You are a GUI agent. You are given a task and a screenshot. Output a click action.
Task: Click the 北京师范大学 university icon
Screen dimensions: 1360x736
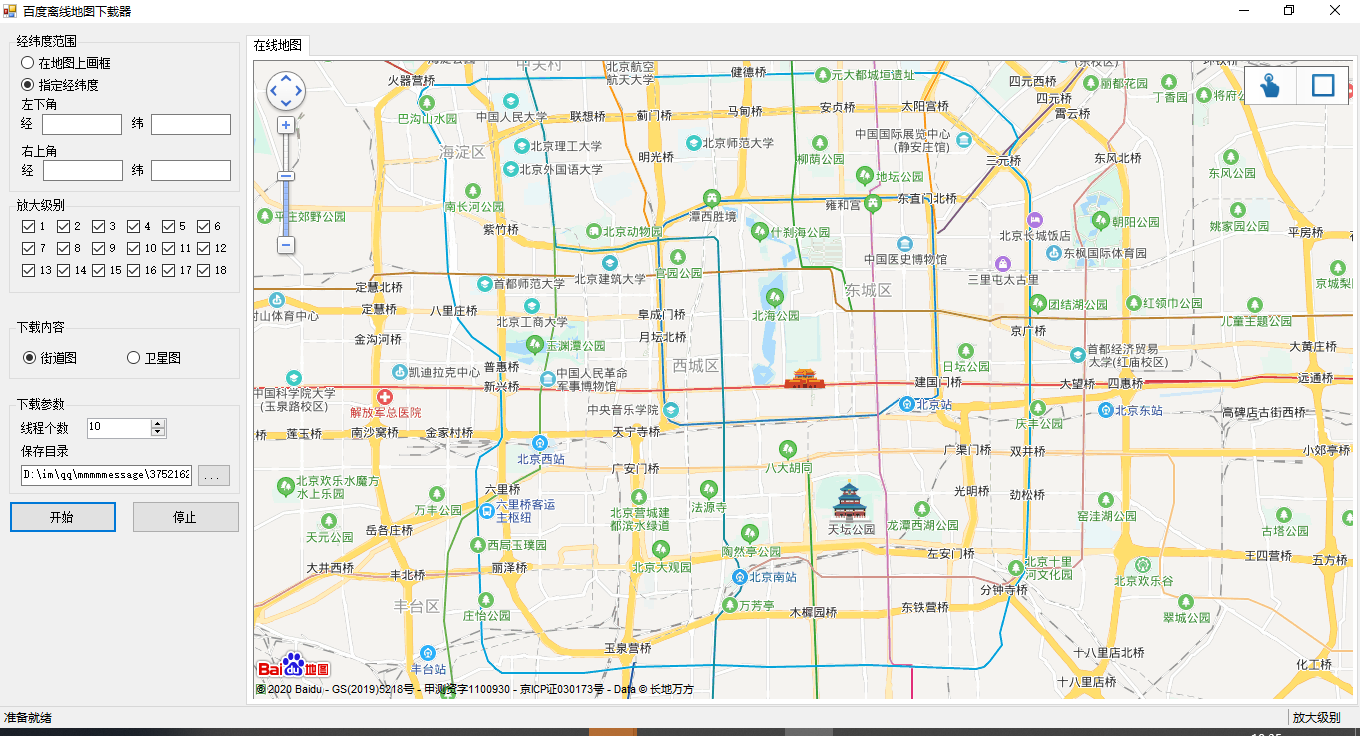coord(692,143)
